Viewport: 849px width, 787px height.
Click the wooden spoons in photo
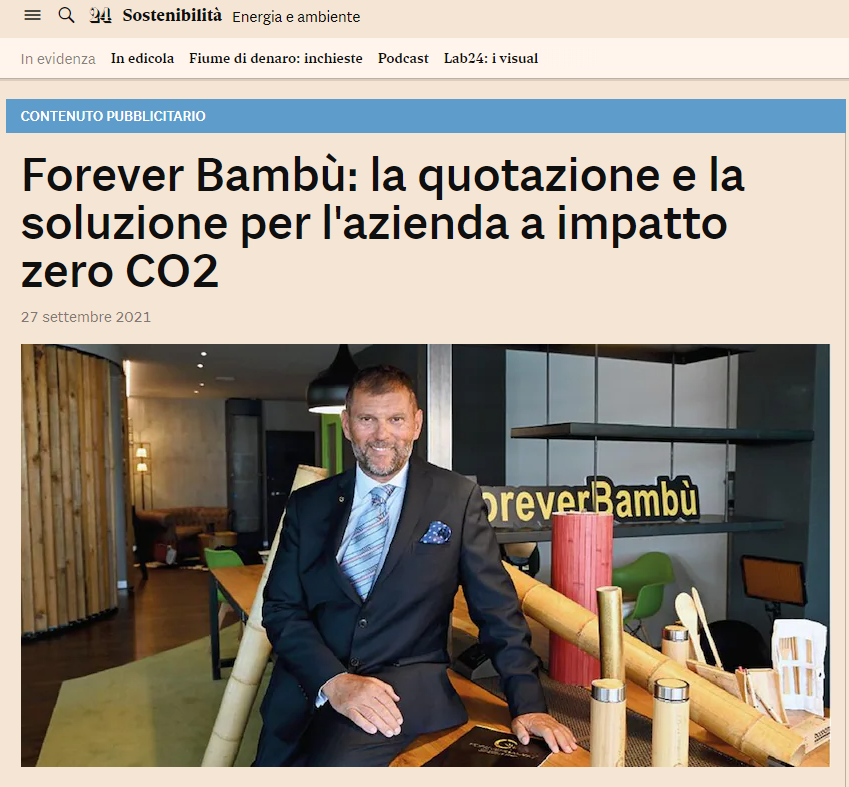697,626
